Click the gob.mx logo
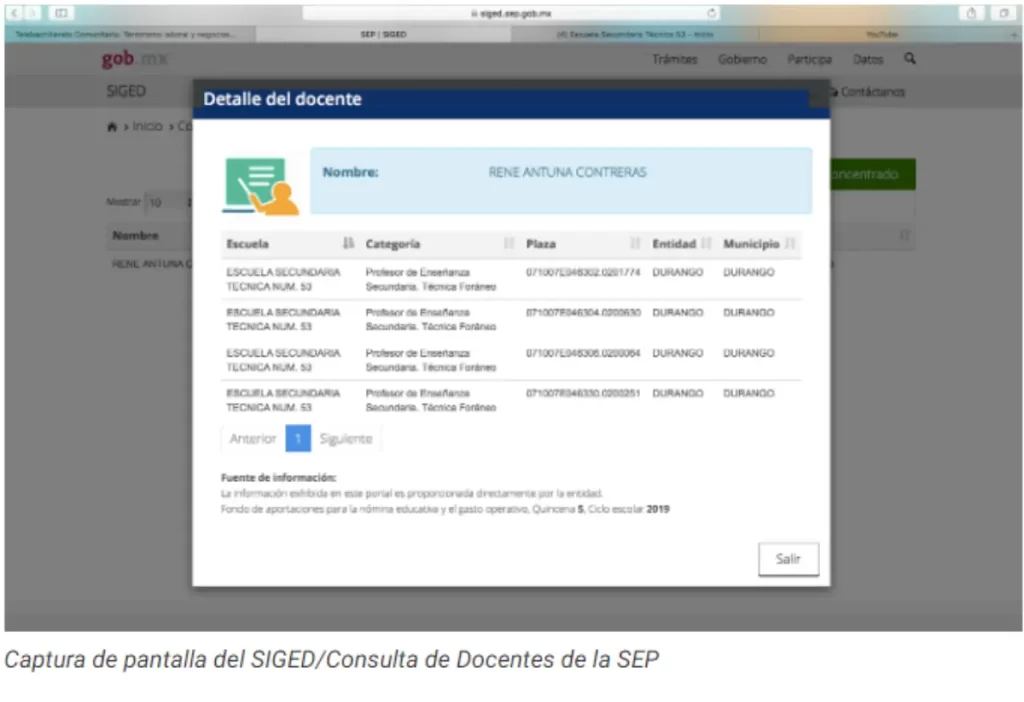1024x702 pixels. tap(132, 58)
